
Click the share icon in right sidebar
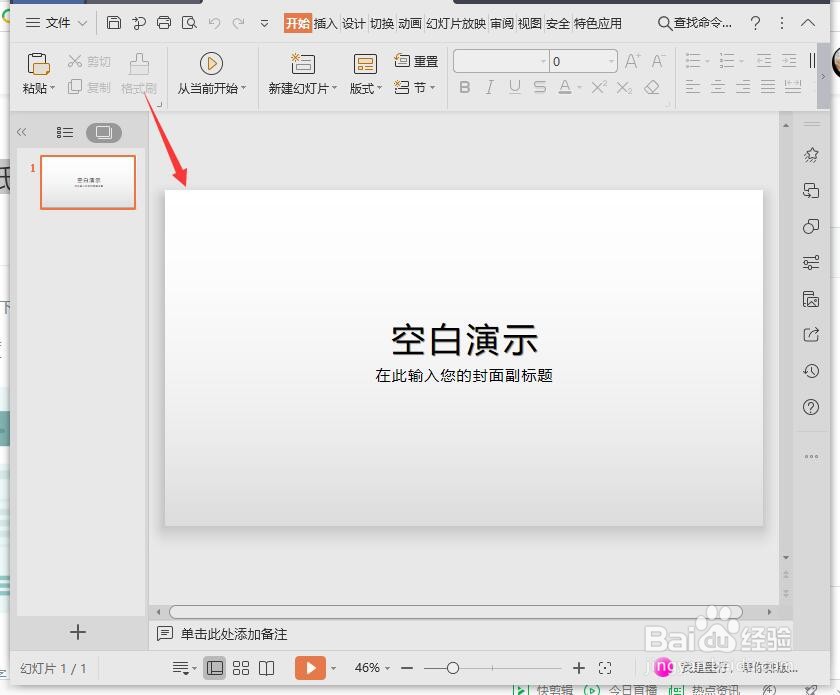pyautogui.click(x=811, y=335)
